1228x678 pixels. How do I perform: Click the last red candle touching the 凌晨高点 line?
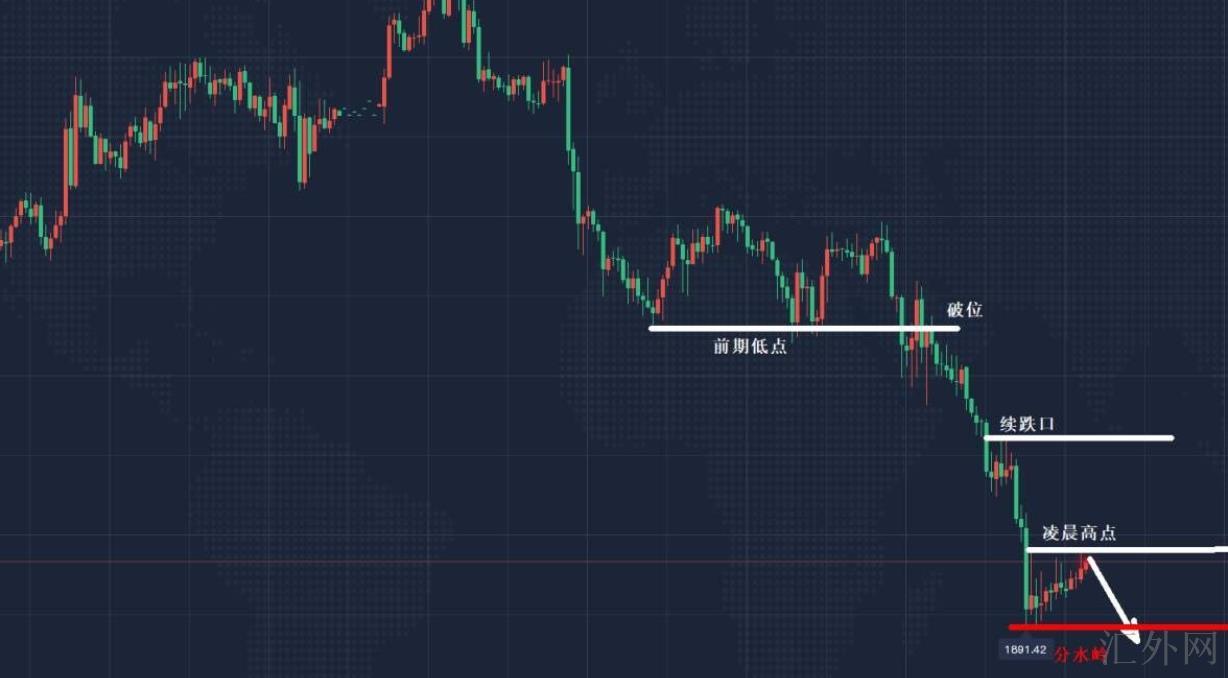[1086, 565]
